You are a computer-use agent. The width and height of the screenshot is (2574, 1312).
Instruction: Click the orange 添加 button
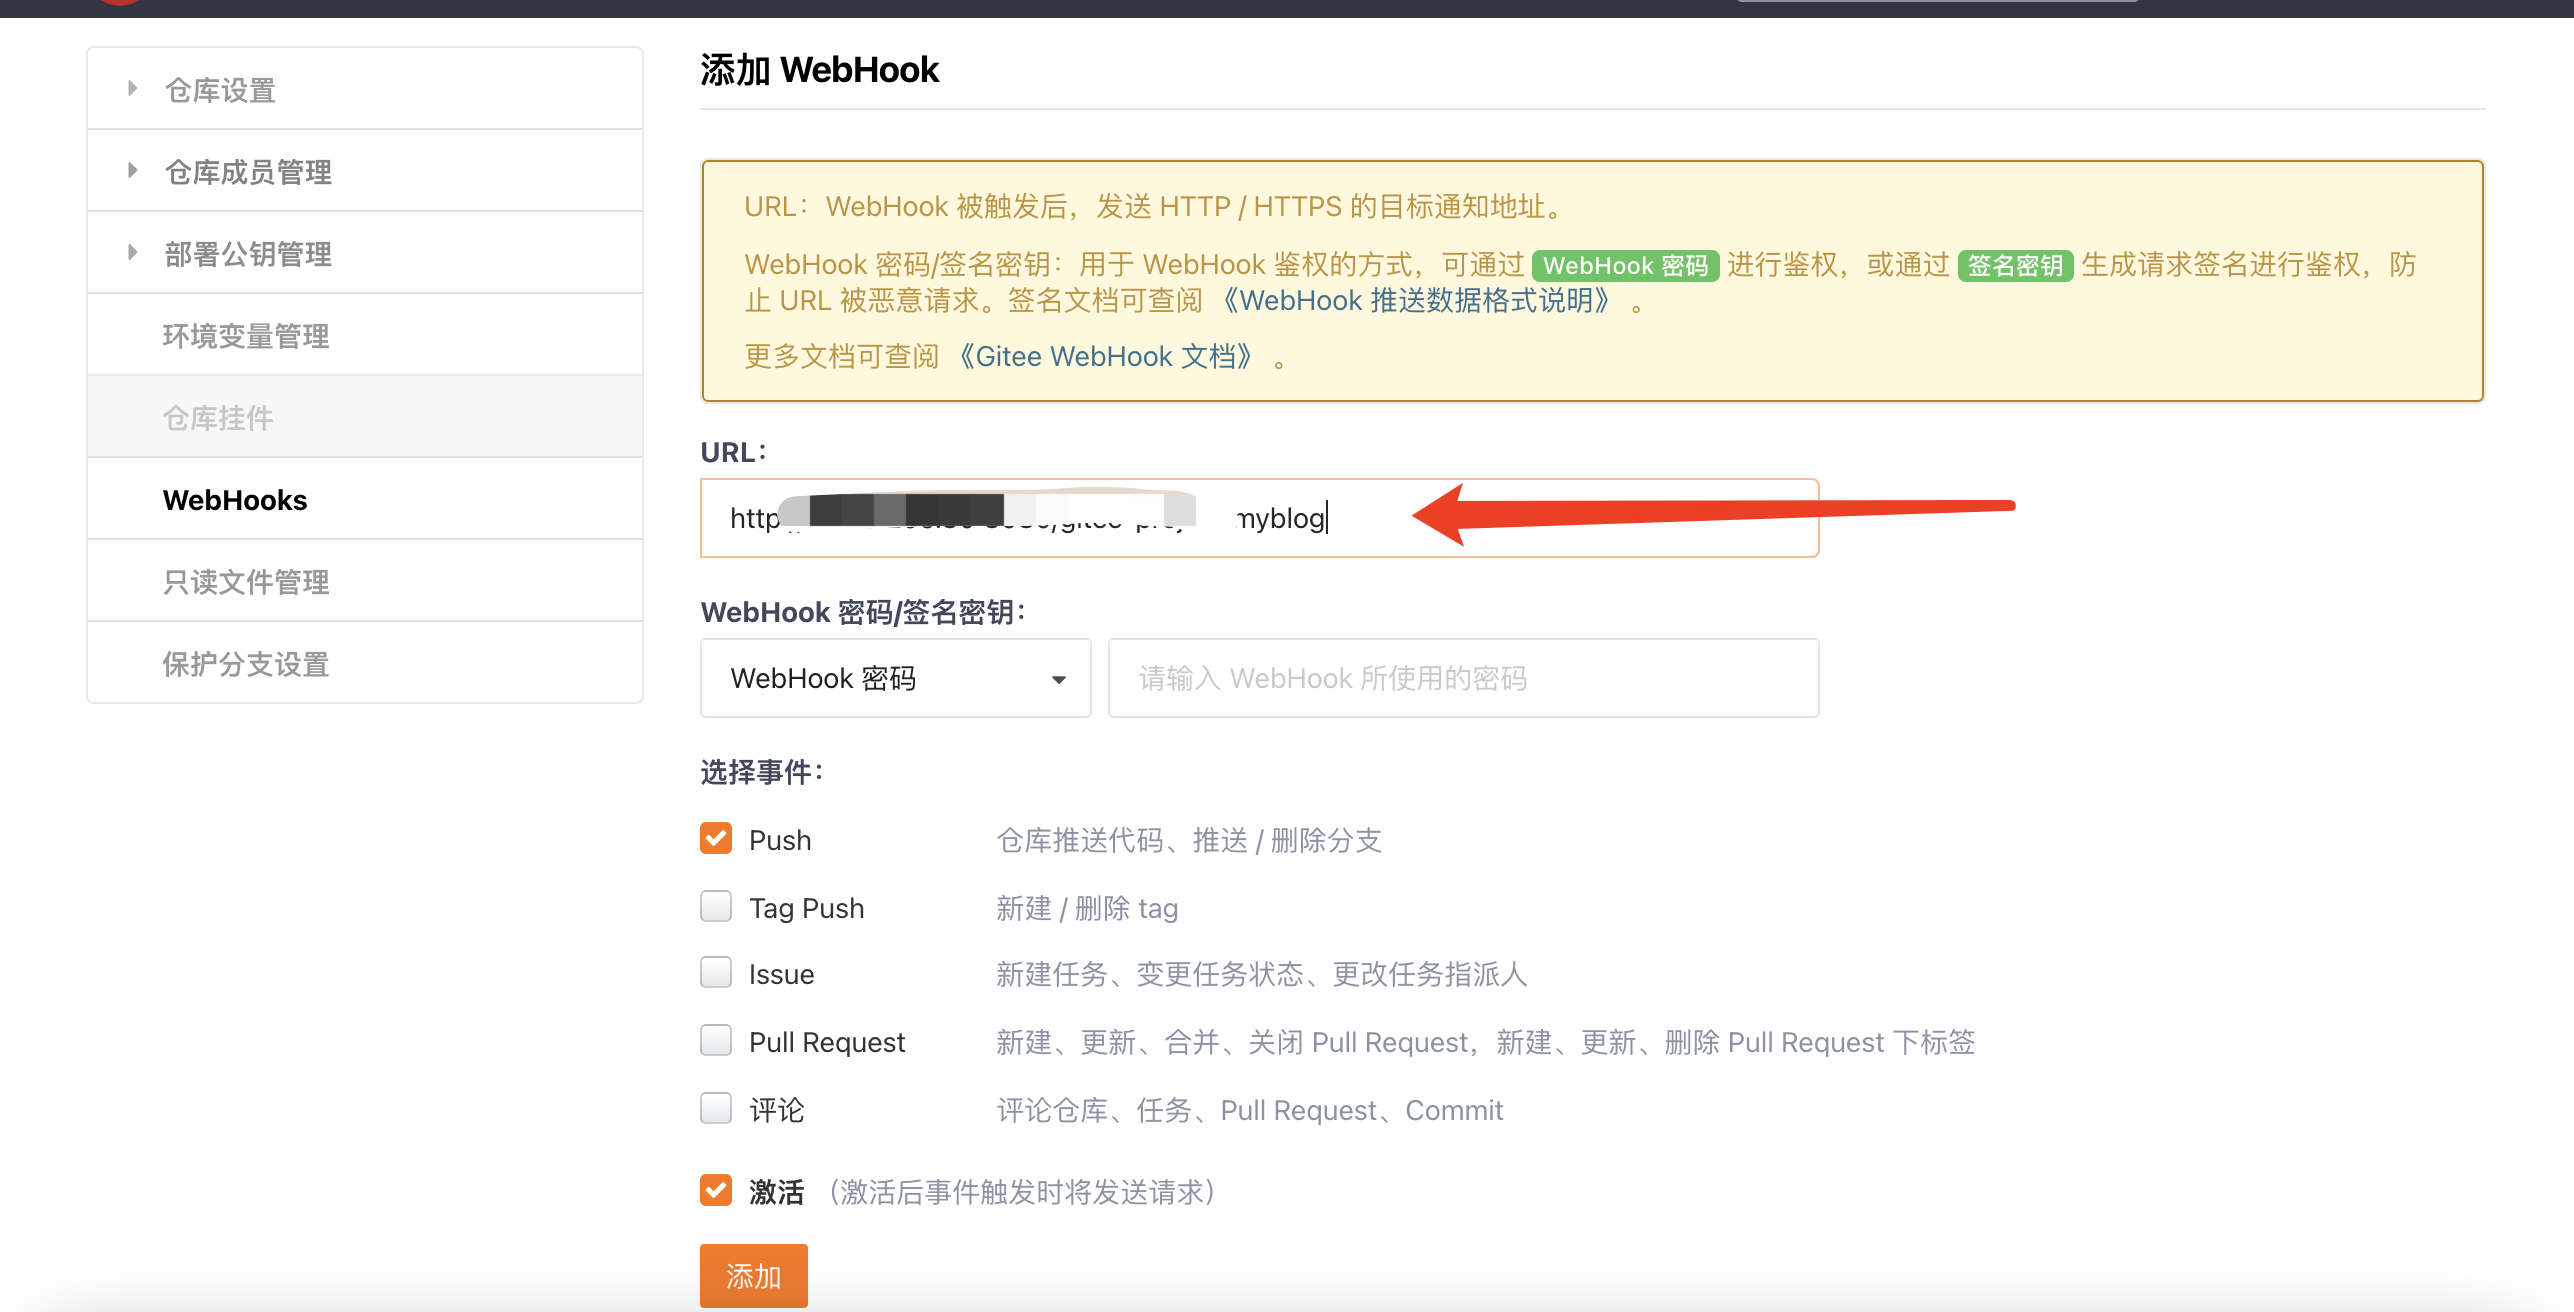click(753, 1275)
